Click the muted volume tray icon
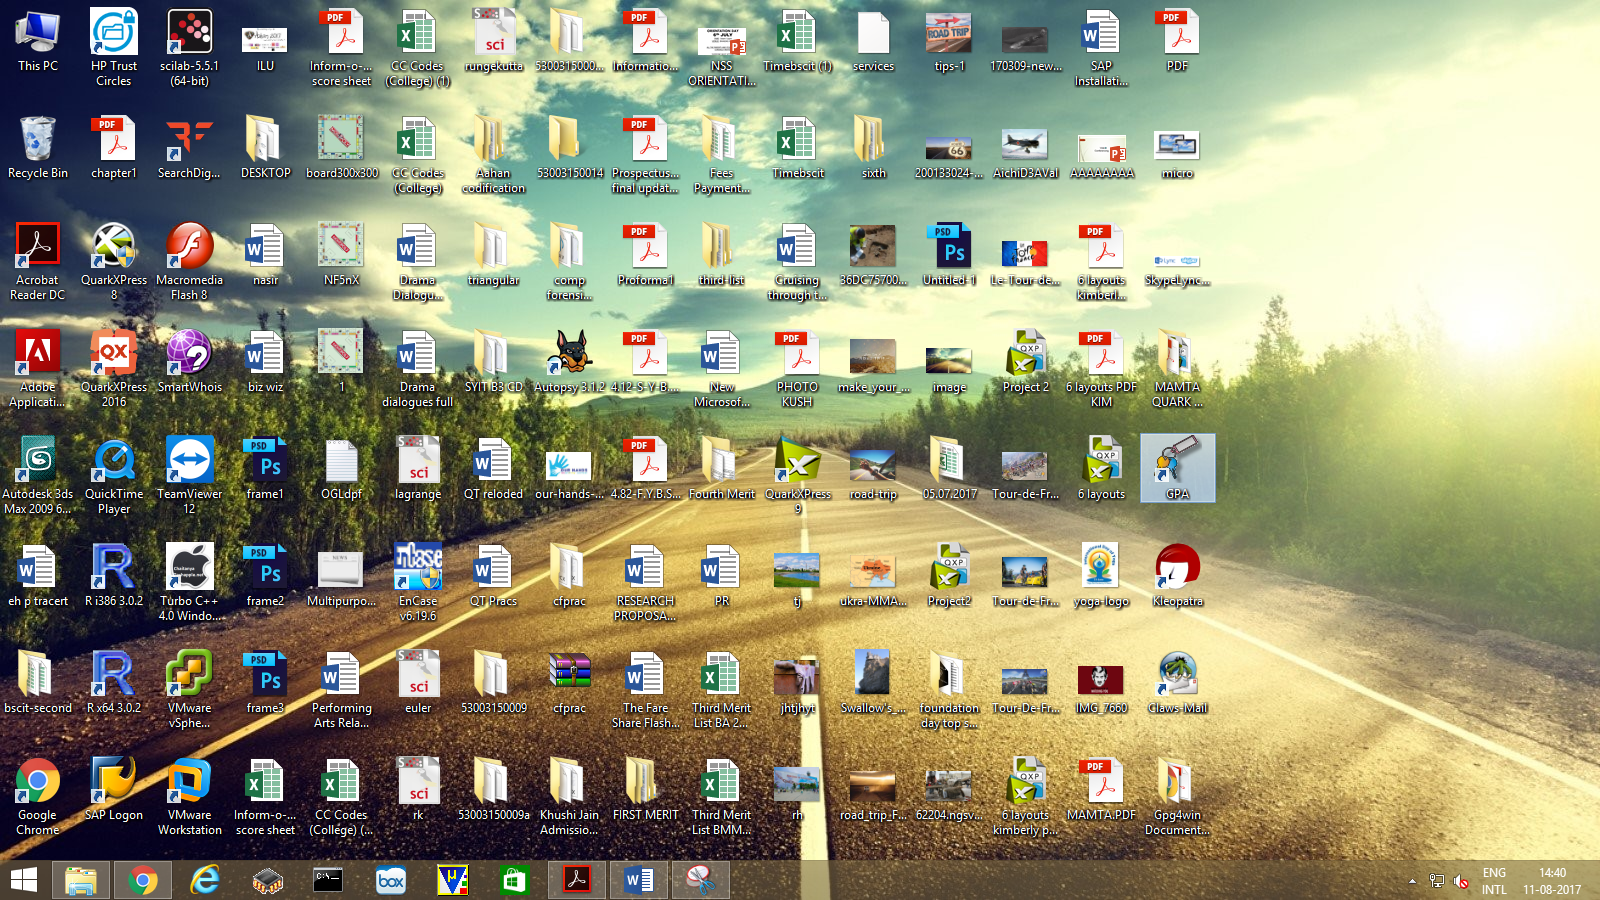Viewport: 1600px width, 900px height. tap(1461, 881)
